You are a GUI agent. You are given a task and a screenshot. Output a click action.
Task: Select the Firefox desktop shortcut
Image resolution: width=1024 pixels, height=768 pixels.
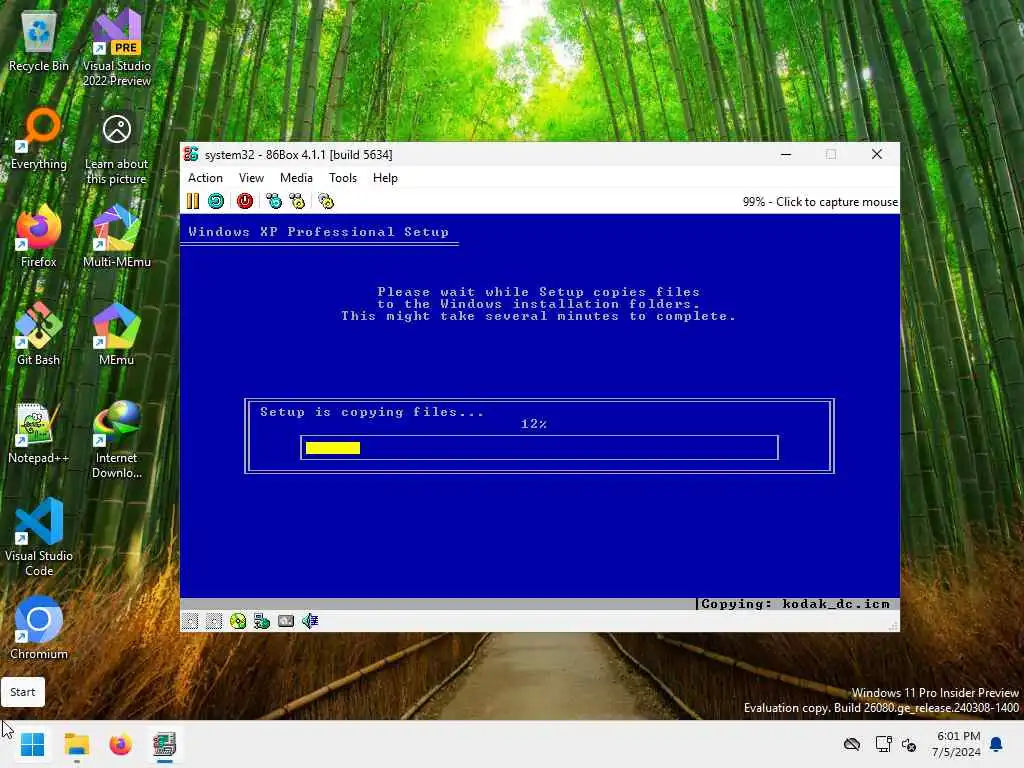click(39, 236)
